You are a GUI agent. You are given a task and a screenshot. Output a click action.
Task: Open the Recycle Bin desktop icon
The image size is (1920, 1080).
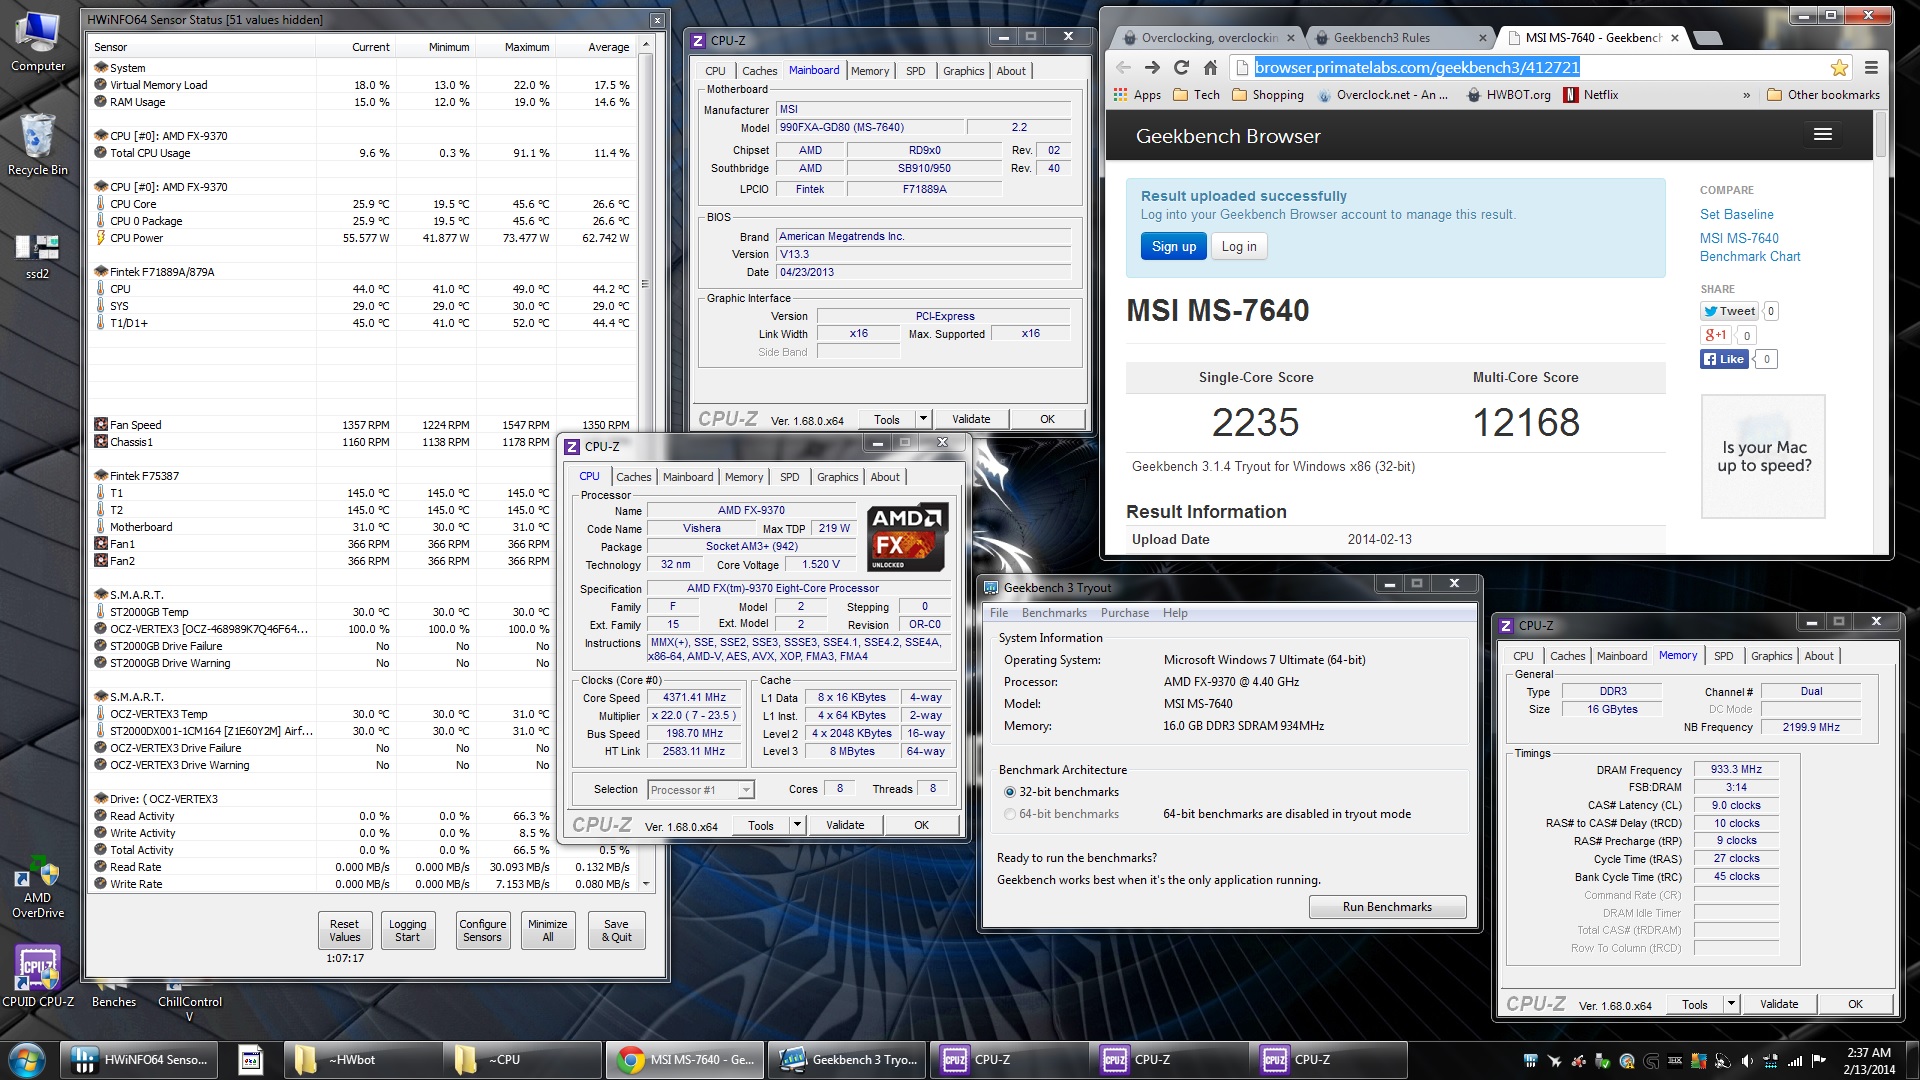pos(37,145)
